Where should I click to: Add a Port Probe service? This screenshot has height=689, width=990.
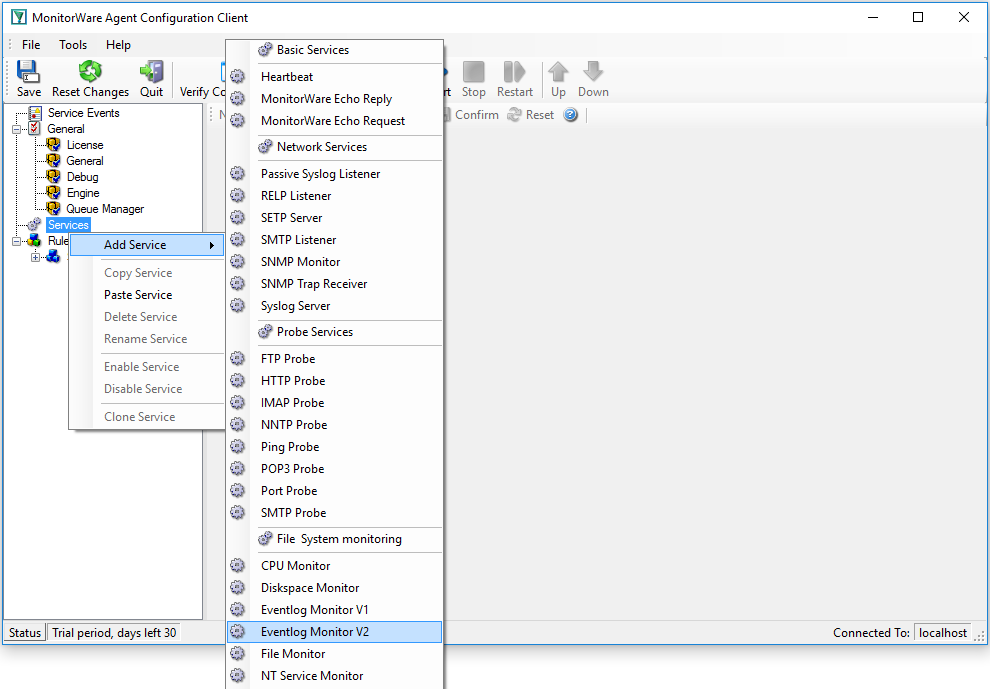click(x=335, y=491)
